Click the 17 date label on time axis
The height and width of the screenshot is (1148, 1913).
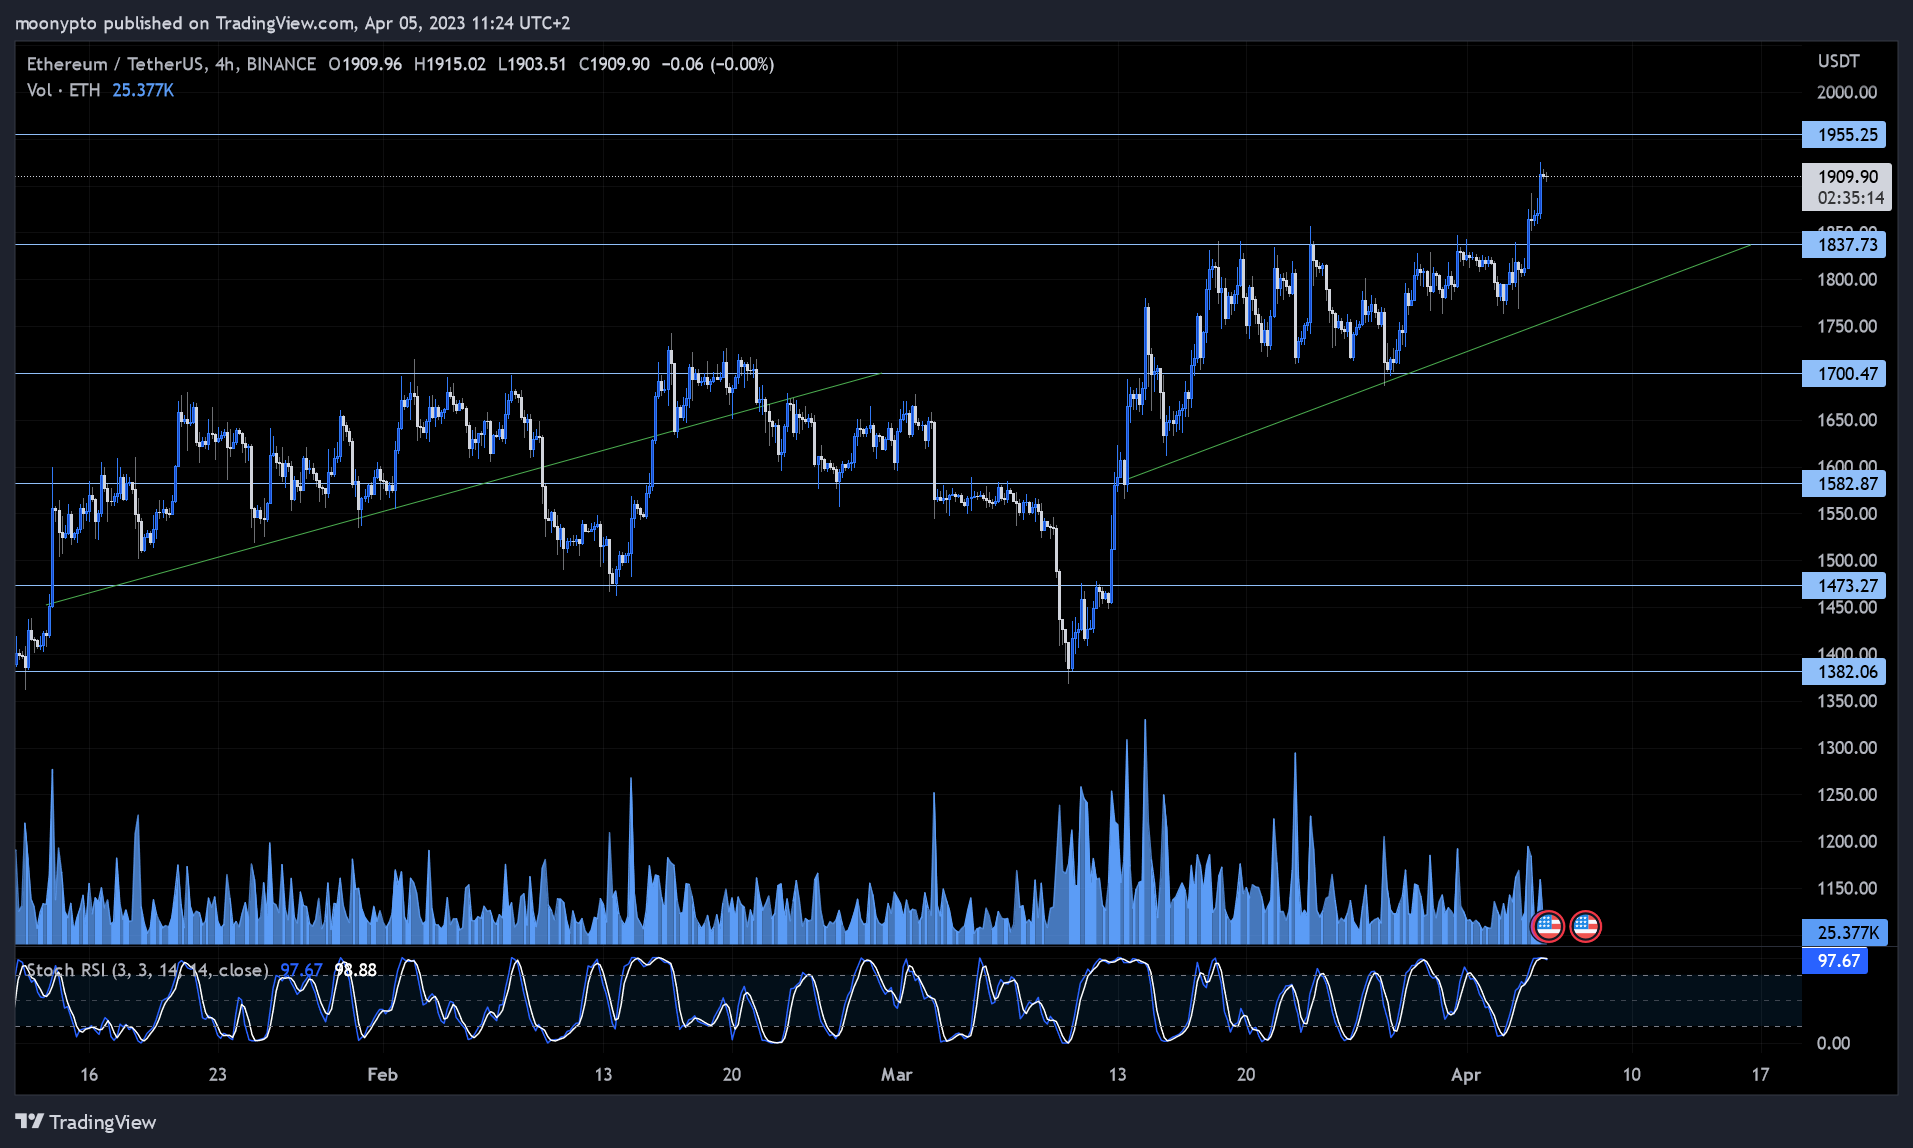point(1760,1074)
